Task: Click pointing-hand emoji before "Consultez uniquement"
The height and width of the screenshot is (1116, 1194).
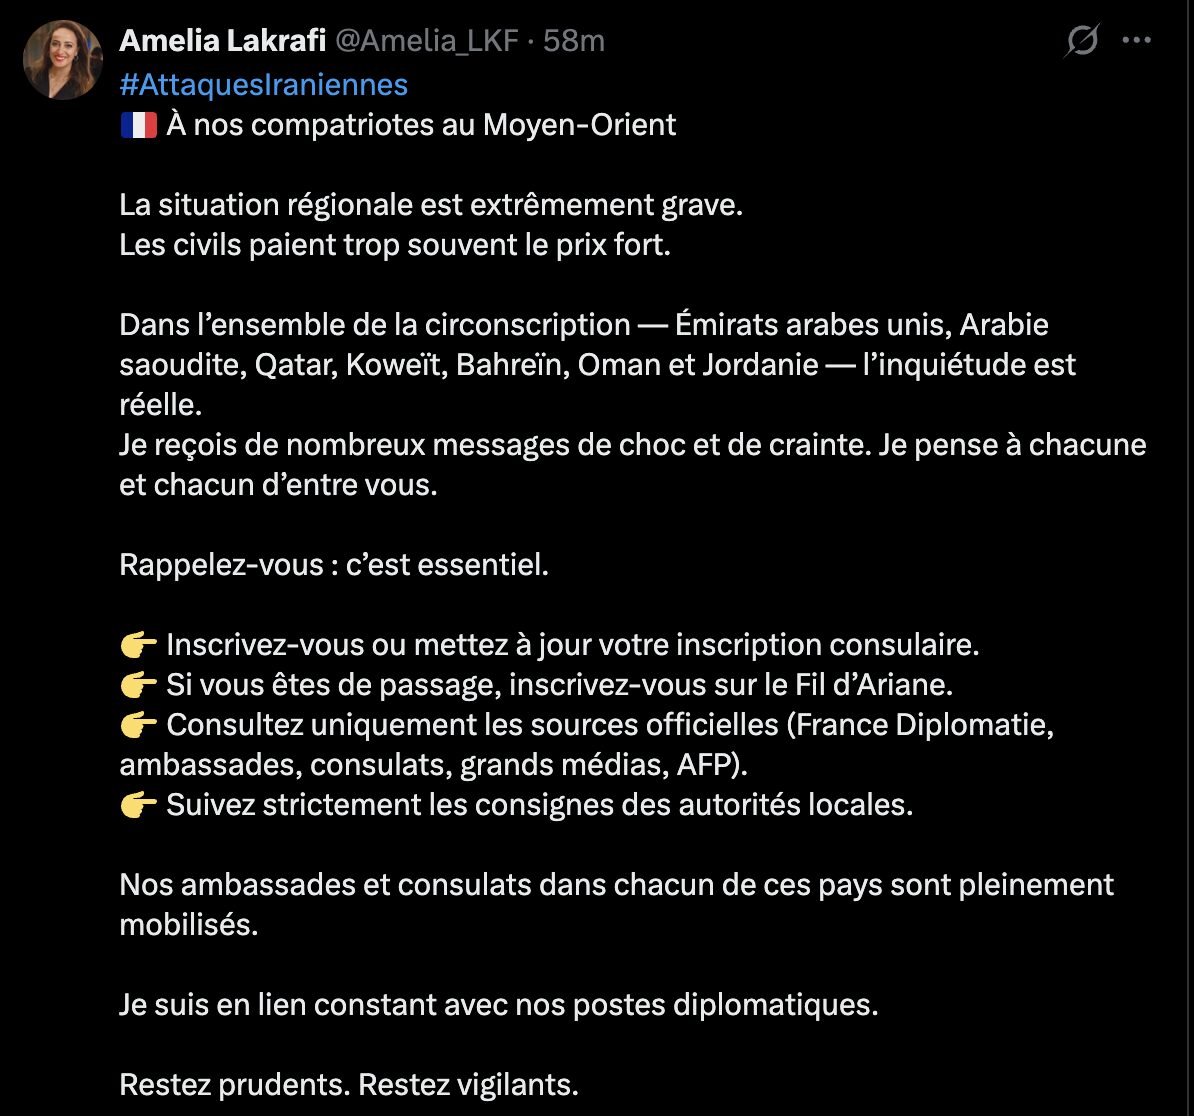Action: click(138, 725)
